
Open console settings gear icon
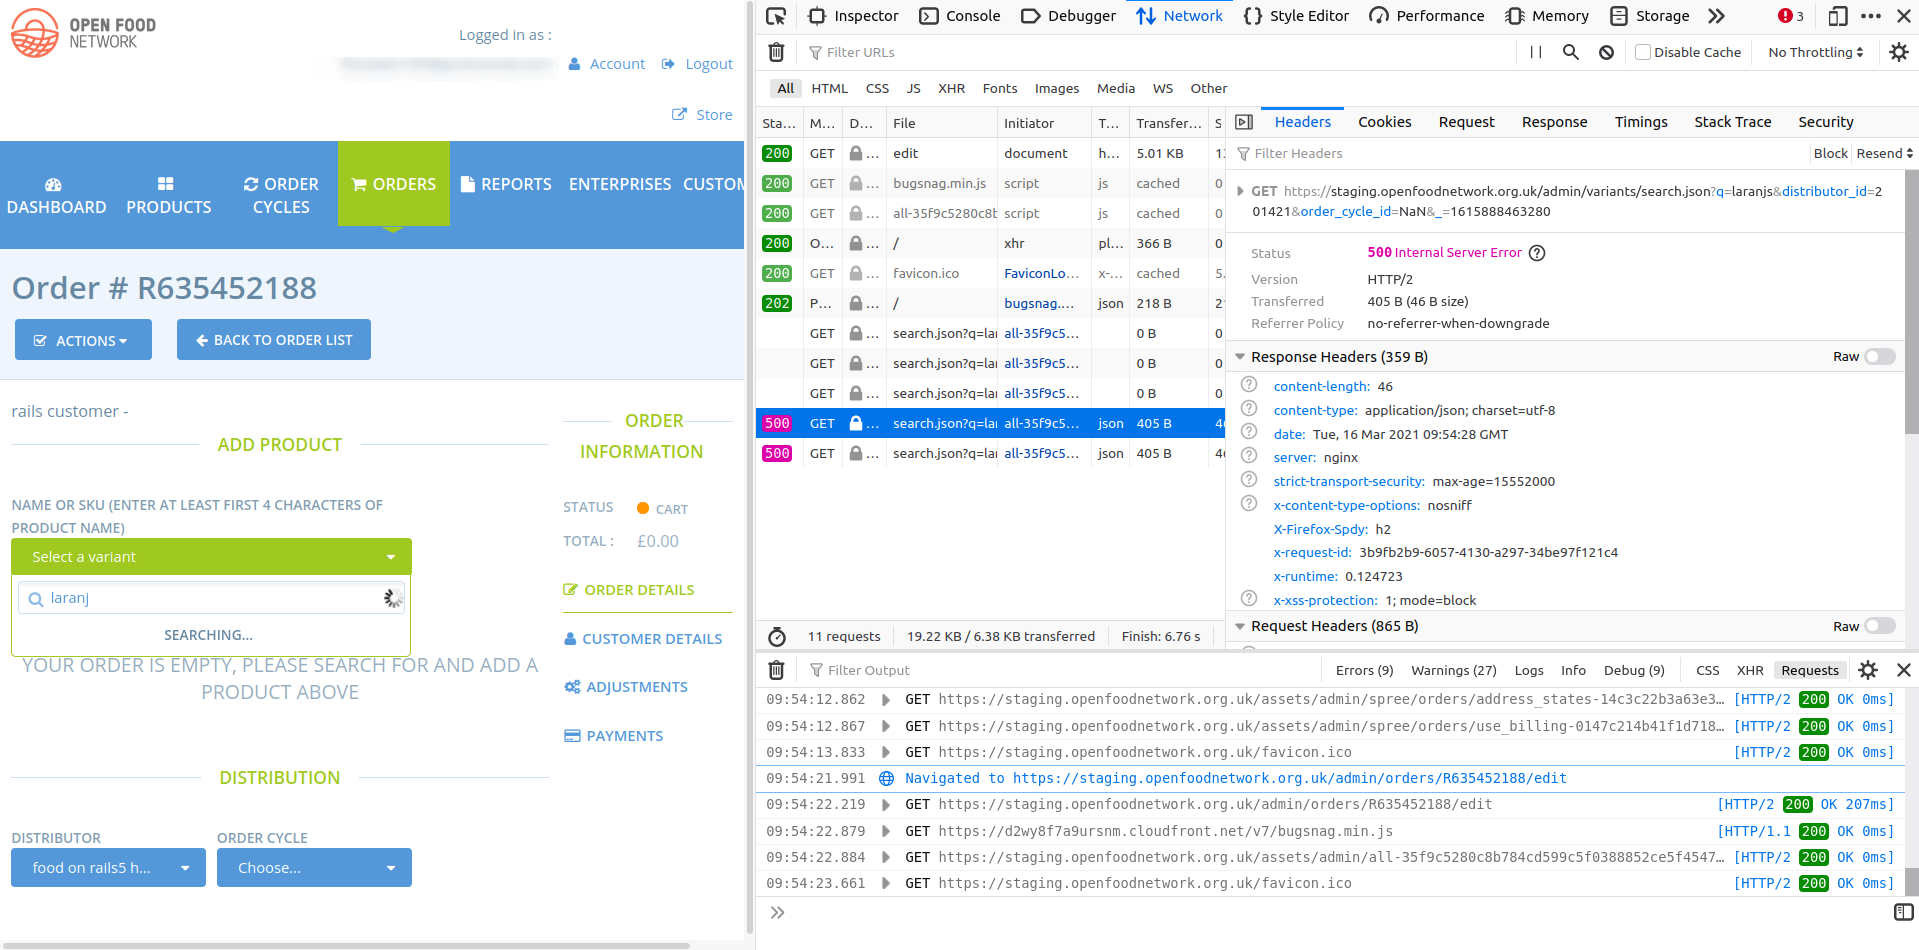point(1868,670)
